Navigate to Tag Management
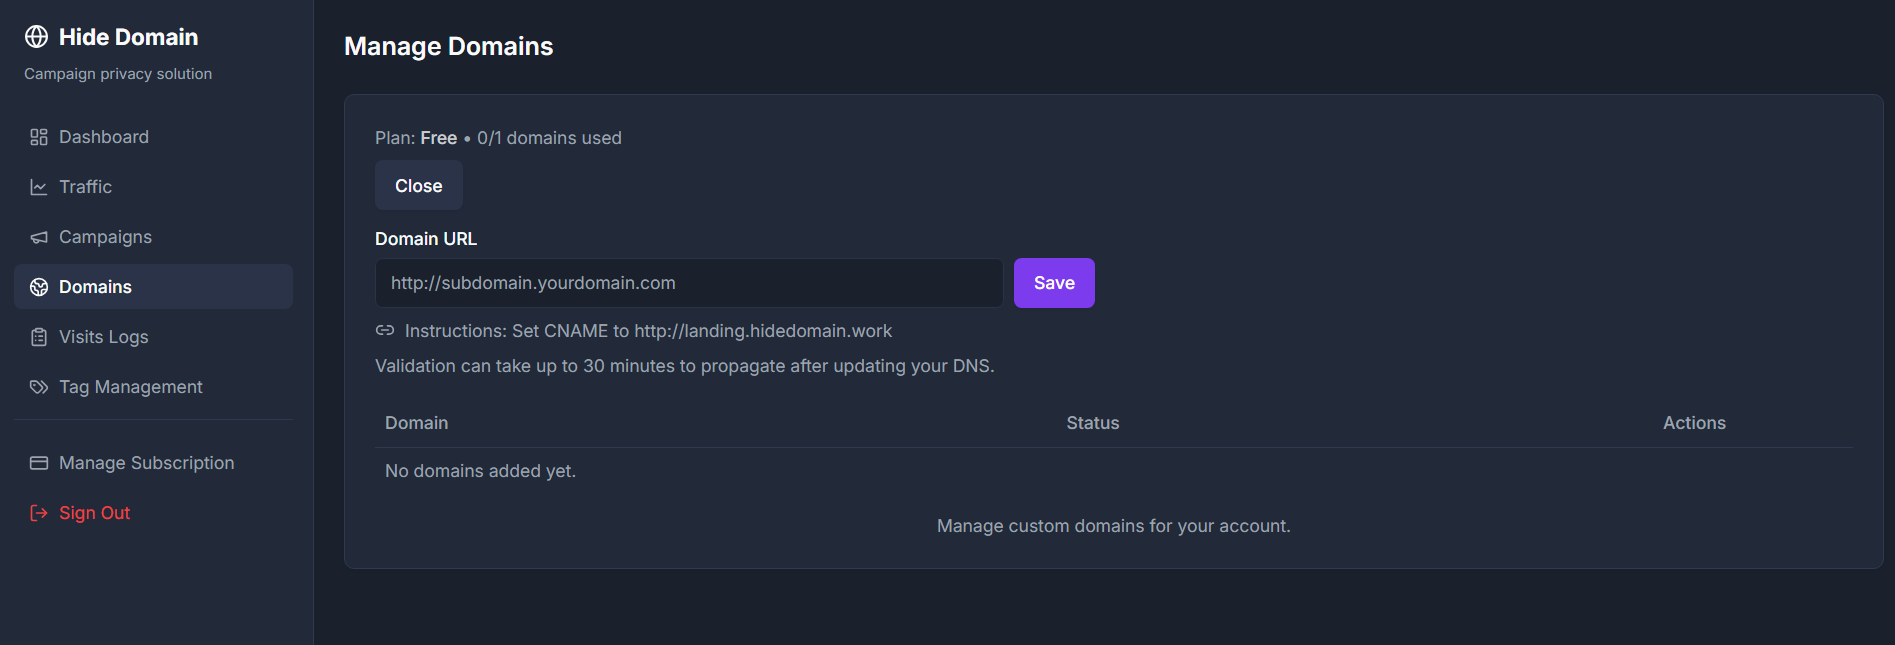 153,387
